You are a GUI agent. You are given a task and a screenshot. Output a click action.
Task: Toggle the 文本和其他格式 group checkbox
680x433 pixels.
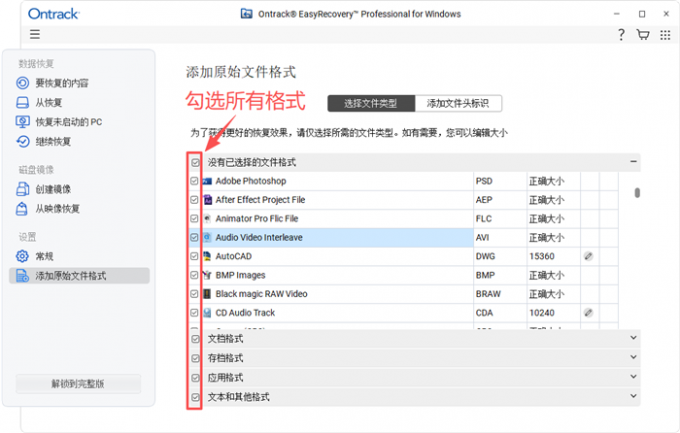(x=195, y=397)
